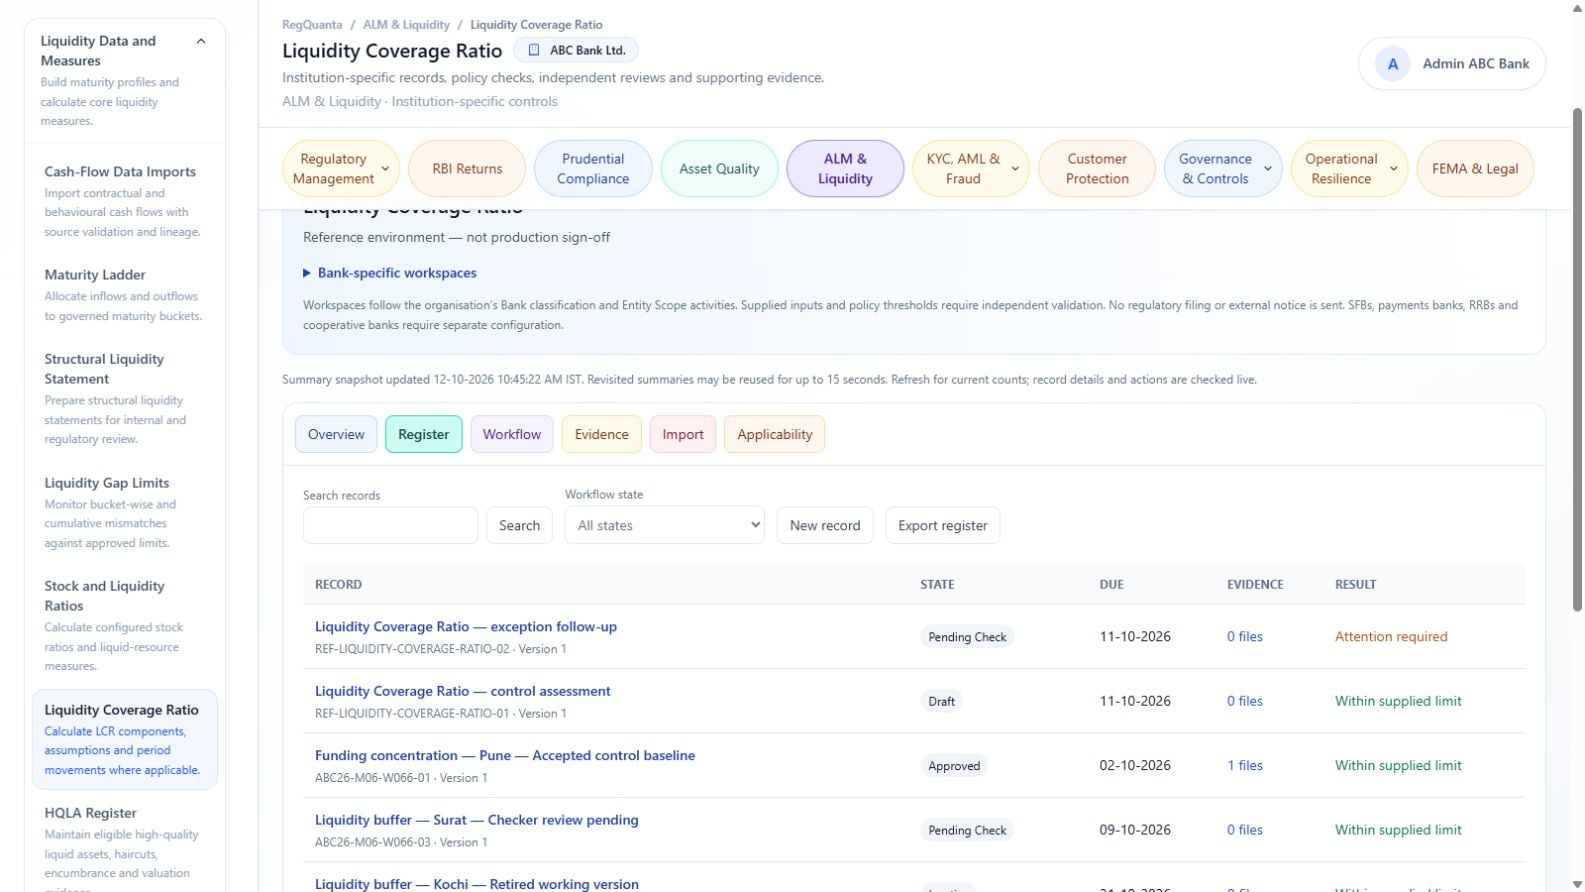The image size is (1585, 892).
Task: Click ALM & Liquidity breadcrumb
Action: coord(406,25)
